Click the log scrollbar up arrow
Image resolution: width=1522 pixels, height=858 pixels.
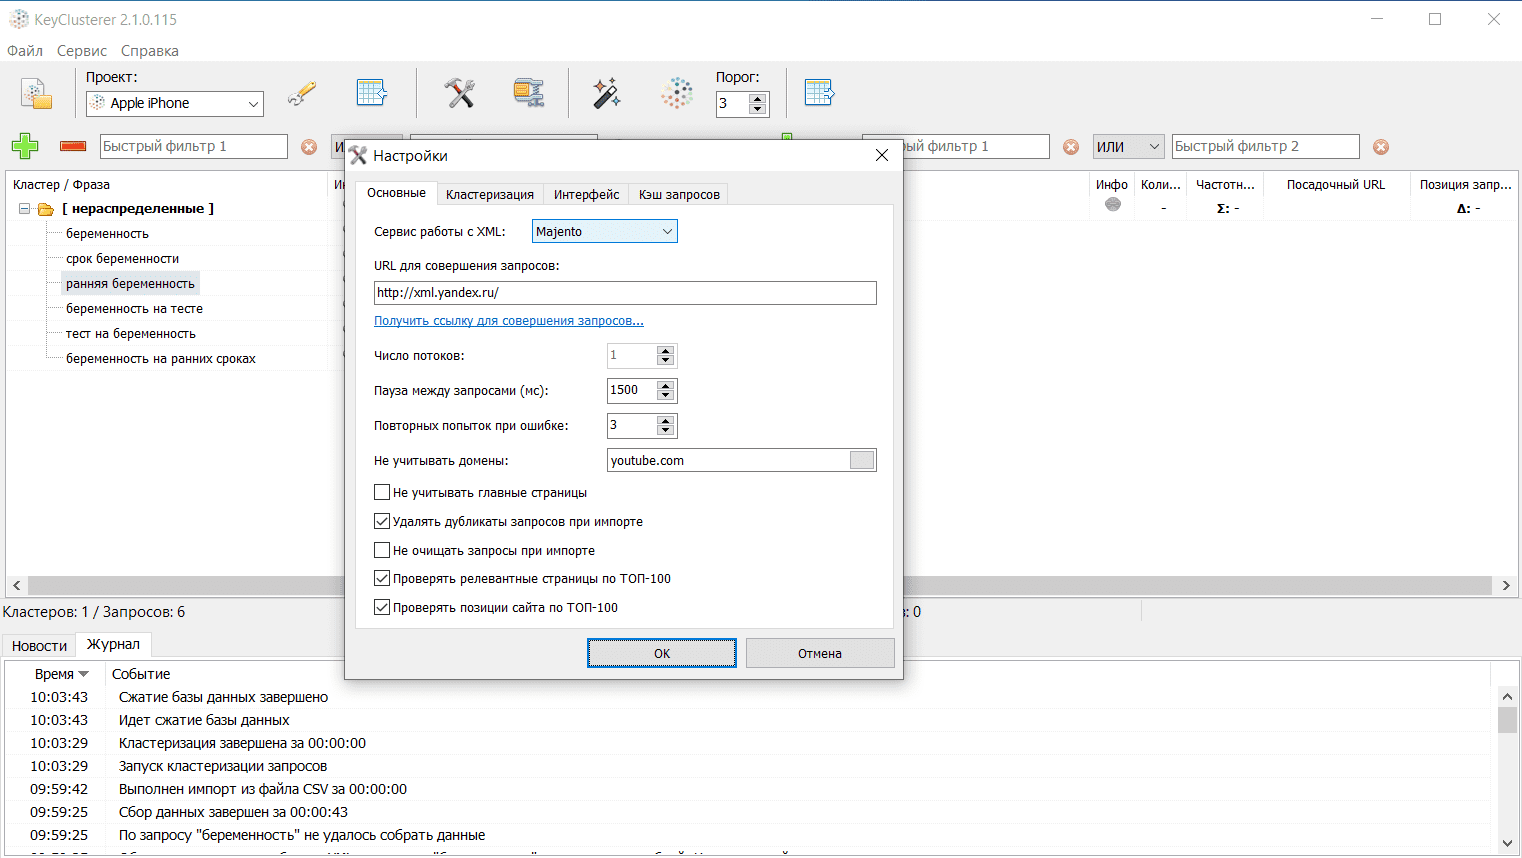click(1507, 696)
